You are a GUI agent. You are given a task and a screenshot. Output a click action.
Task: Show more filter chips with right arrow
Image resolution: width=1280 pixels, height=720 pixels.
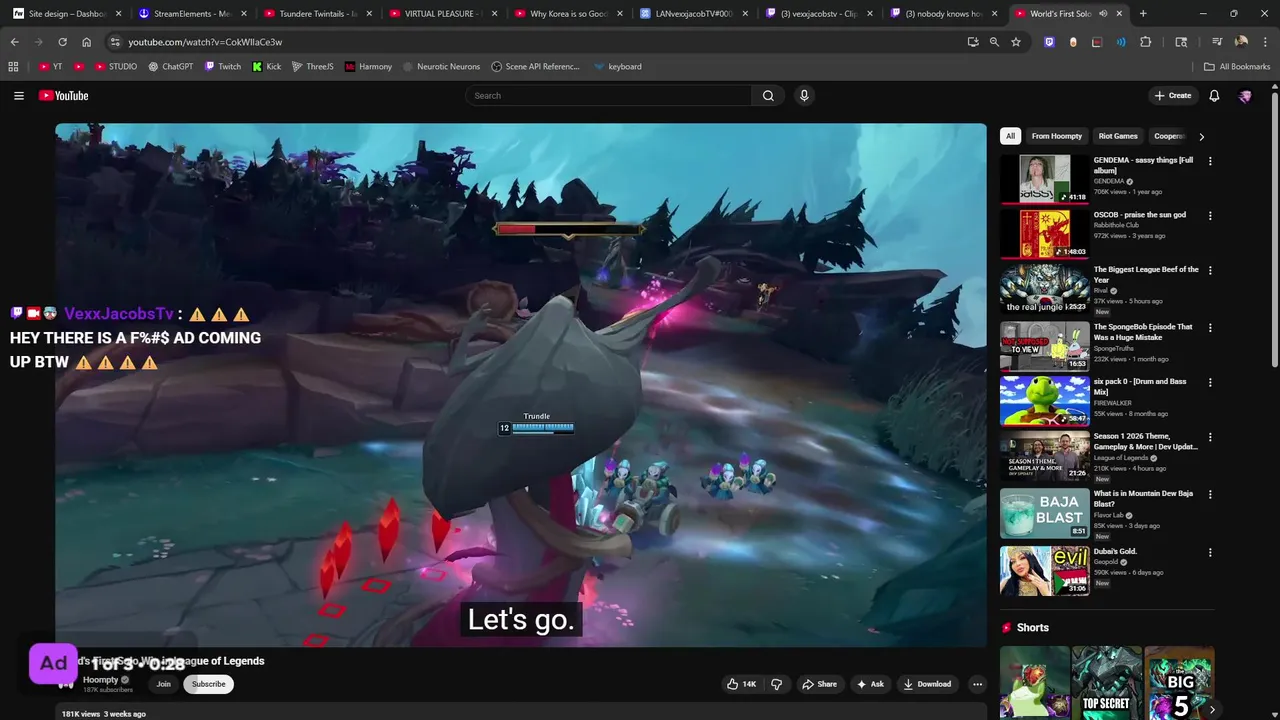pos(1201,136)
